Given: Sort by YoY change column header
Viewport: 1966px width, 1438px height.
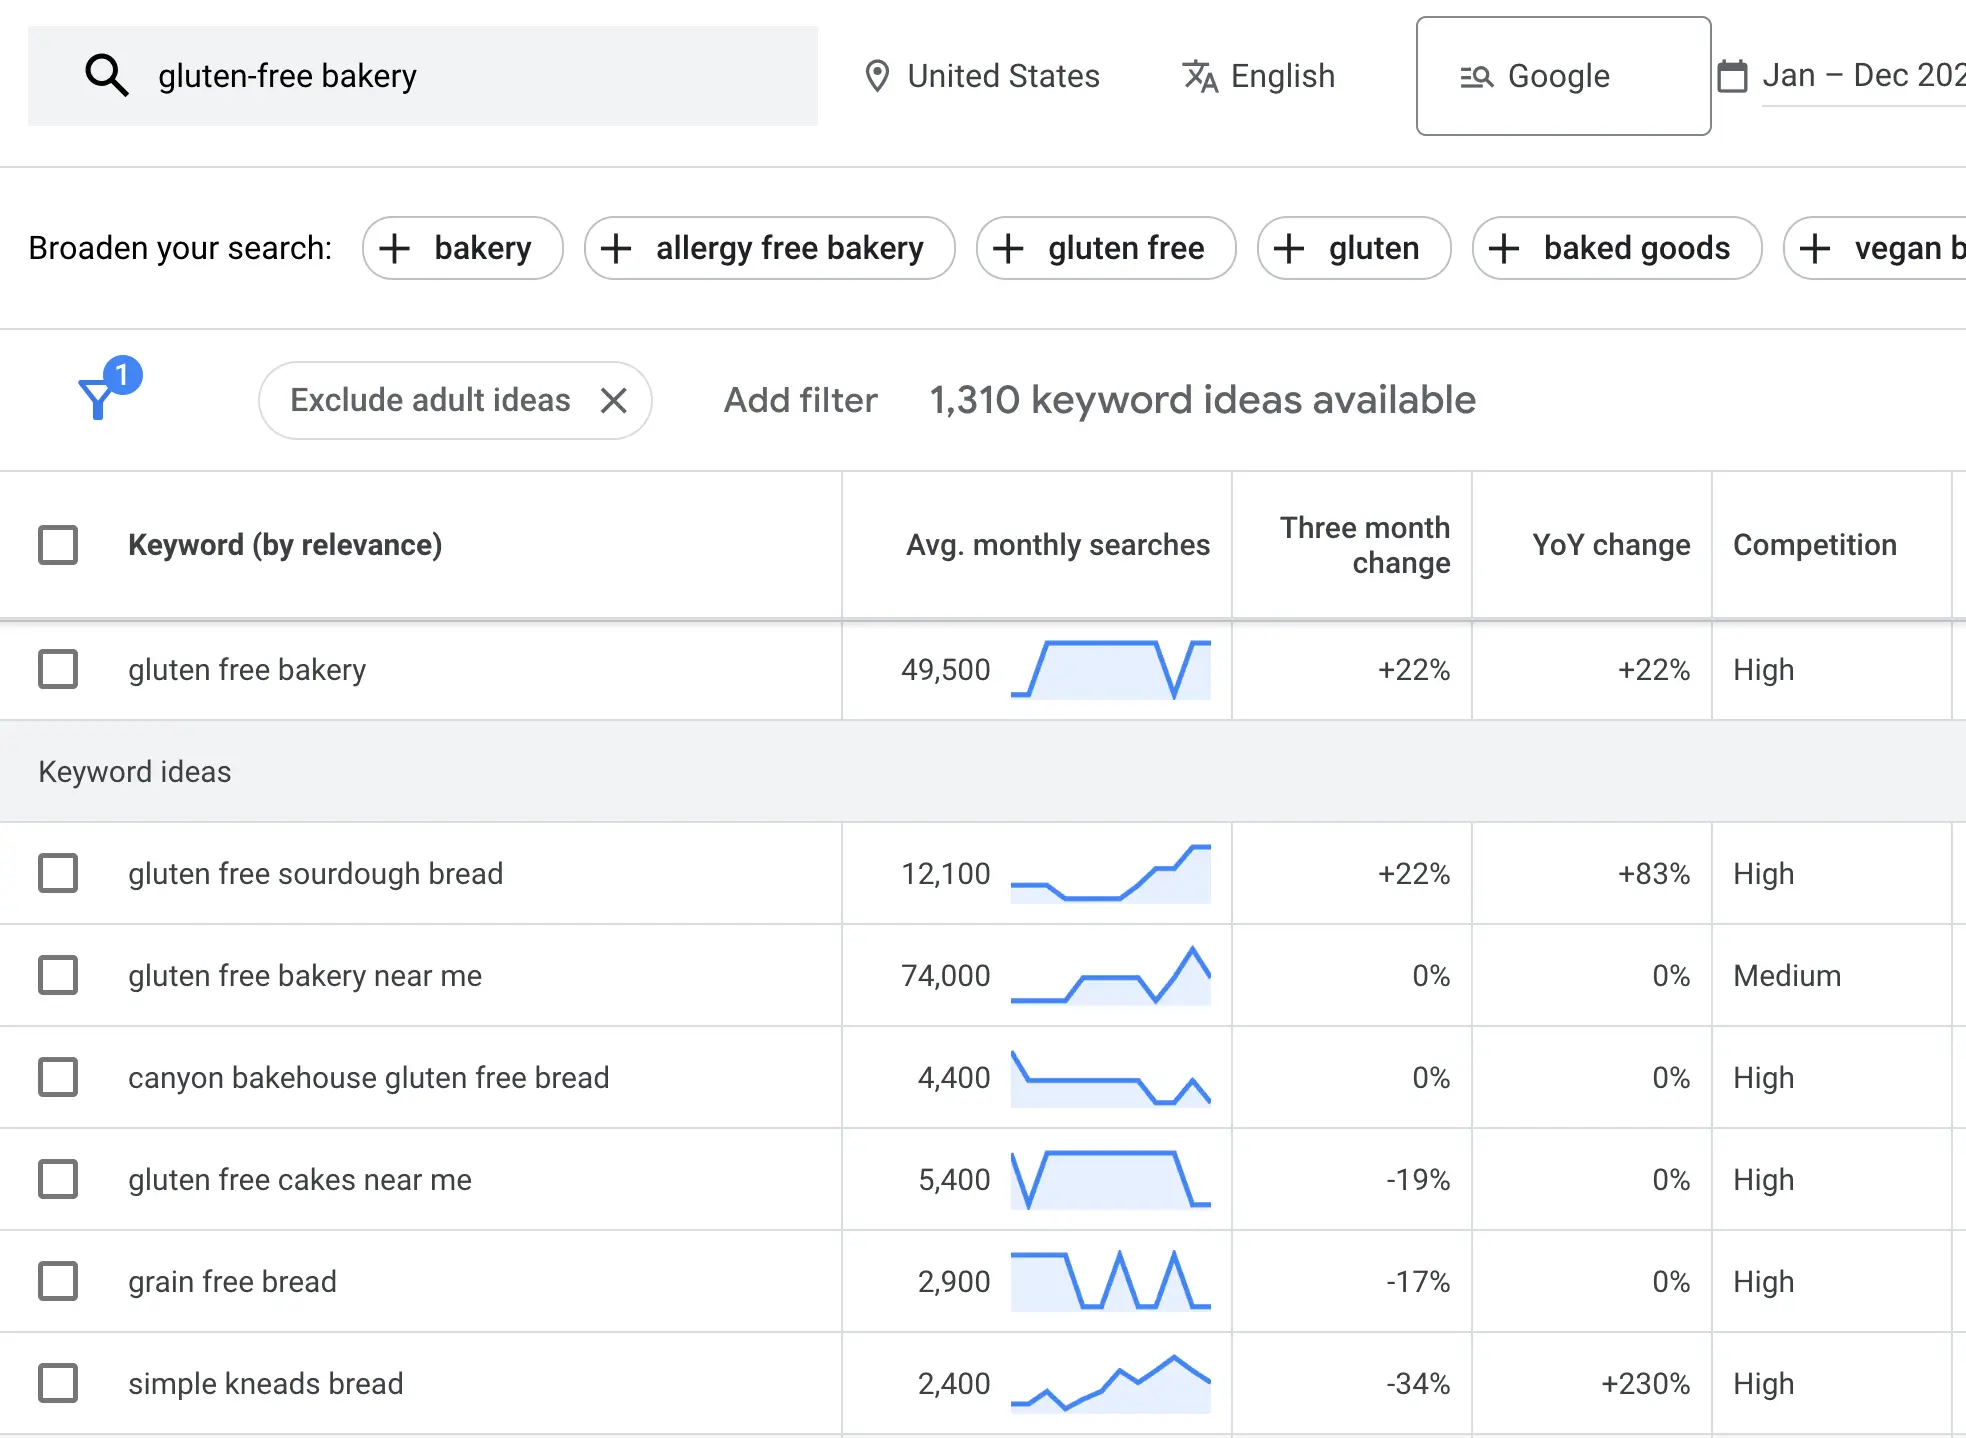Looking at the screenshot, I should click(x=1610, y=545).
